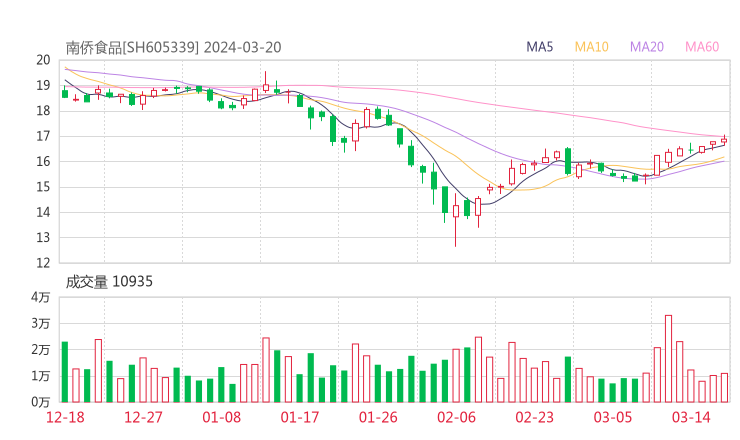The image size is (740, 440).
Task: Click the price axis label 12
Action: pyautogui.click(x=43, y=262)
